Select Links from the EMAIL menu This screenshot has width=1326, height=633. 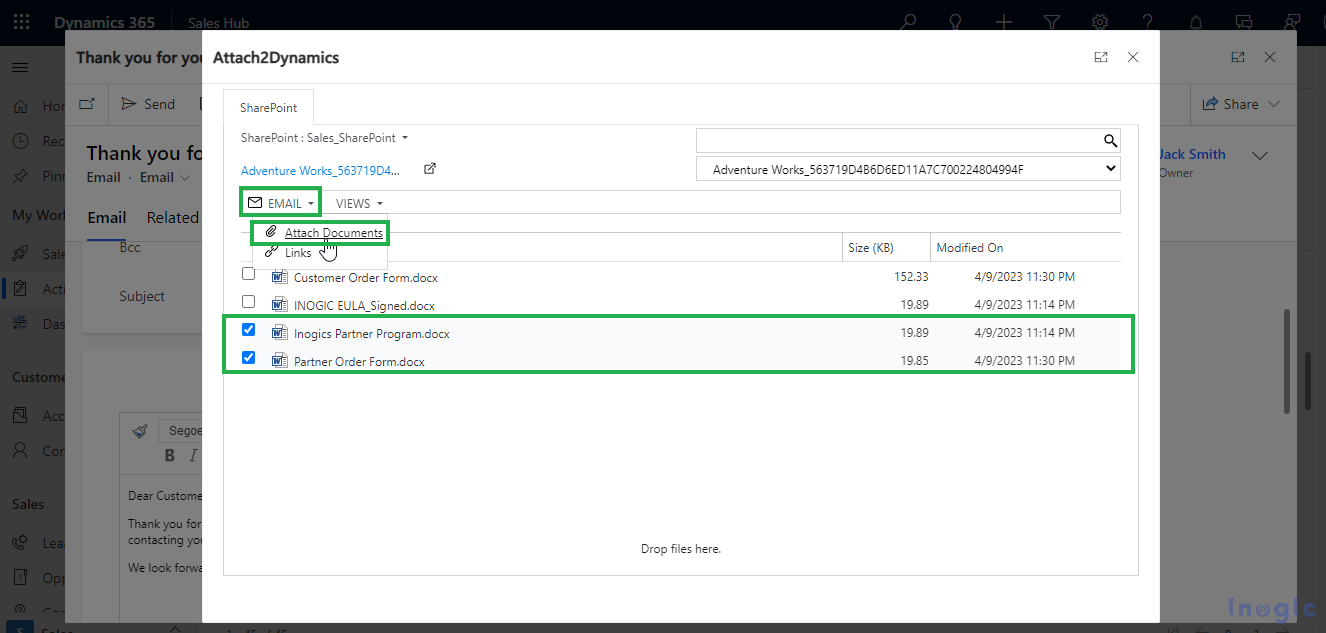coord(298,253)
